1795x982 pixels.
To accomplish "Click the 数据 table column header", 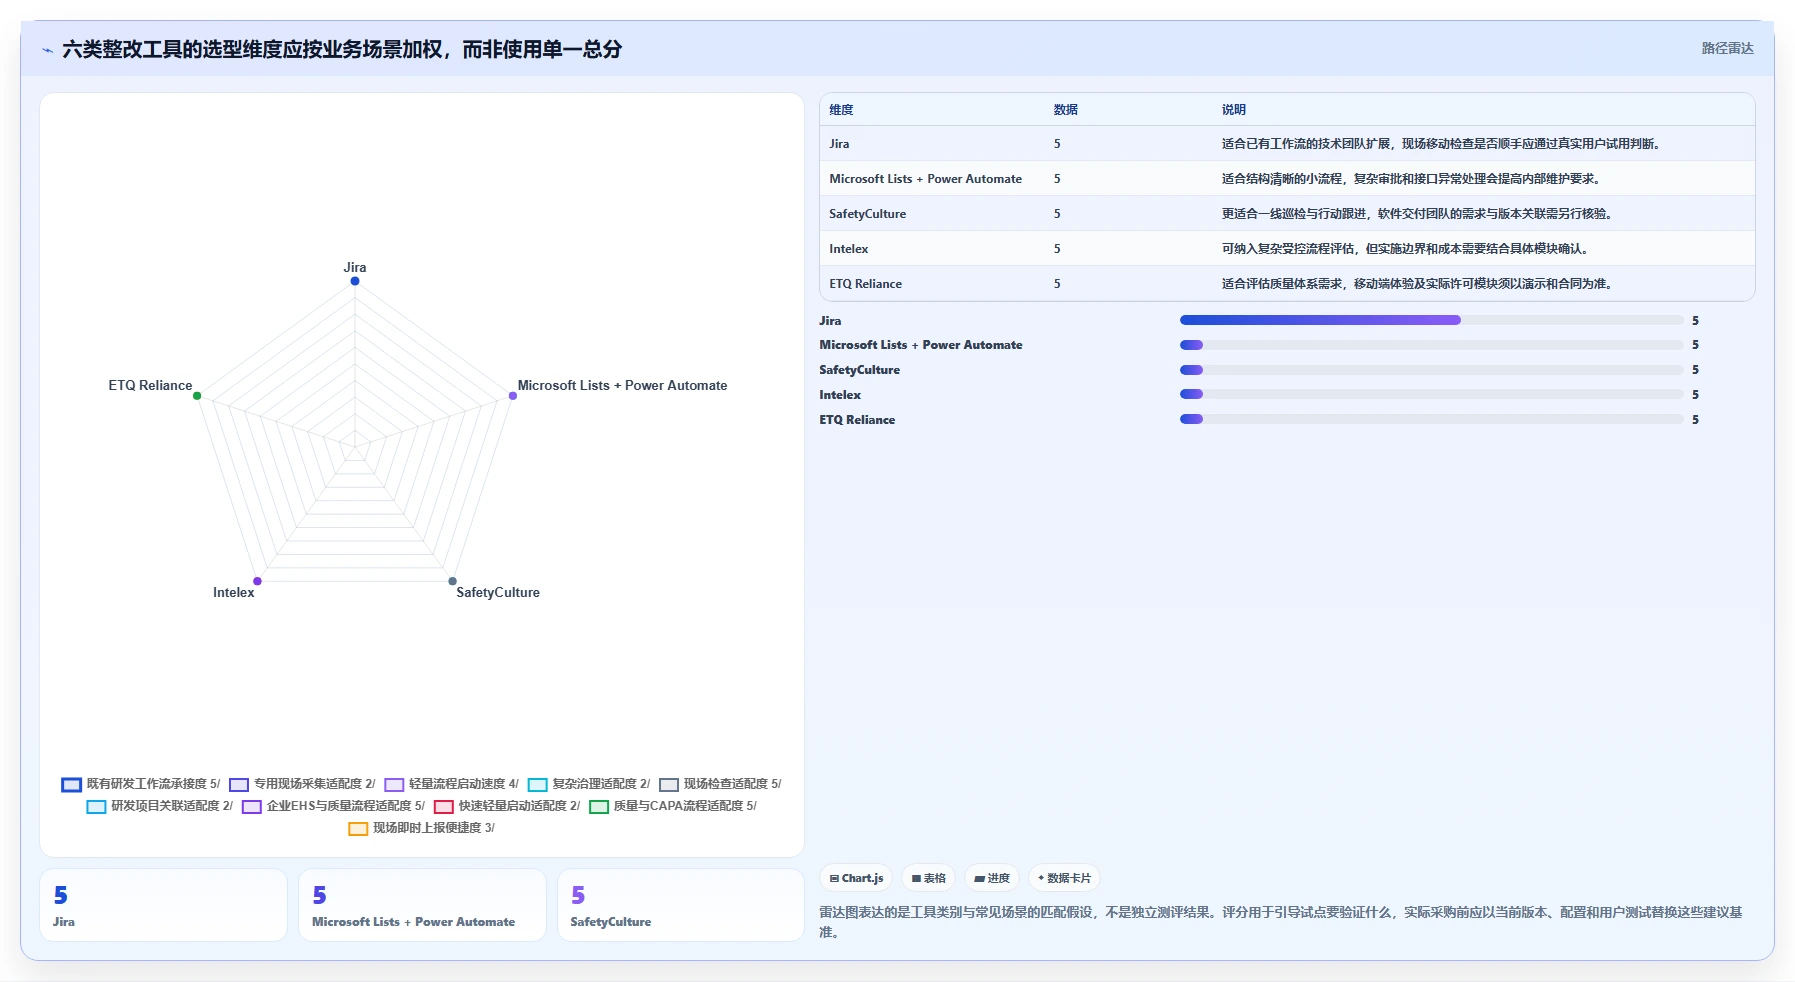I will pos(1065,110).
